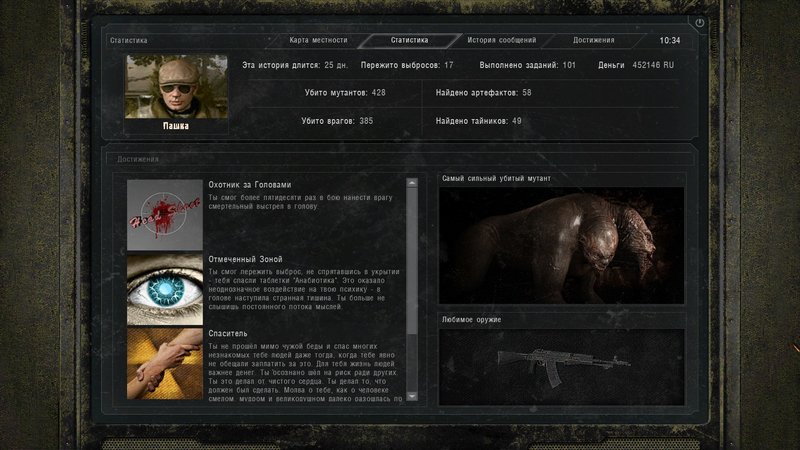
Task: Select the Охотник за Головами headshot icon
Action: tap(165, 215)
